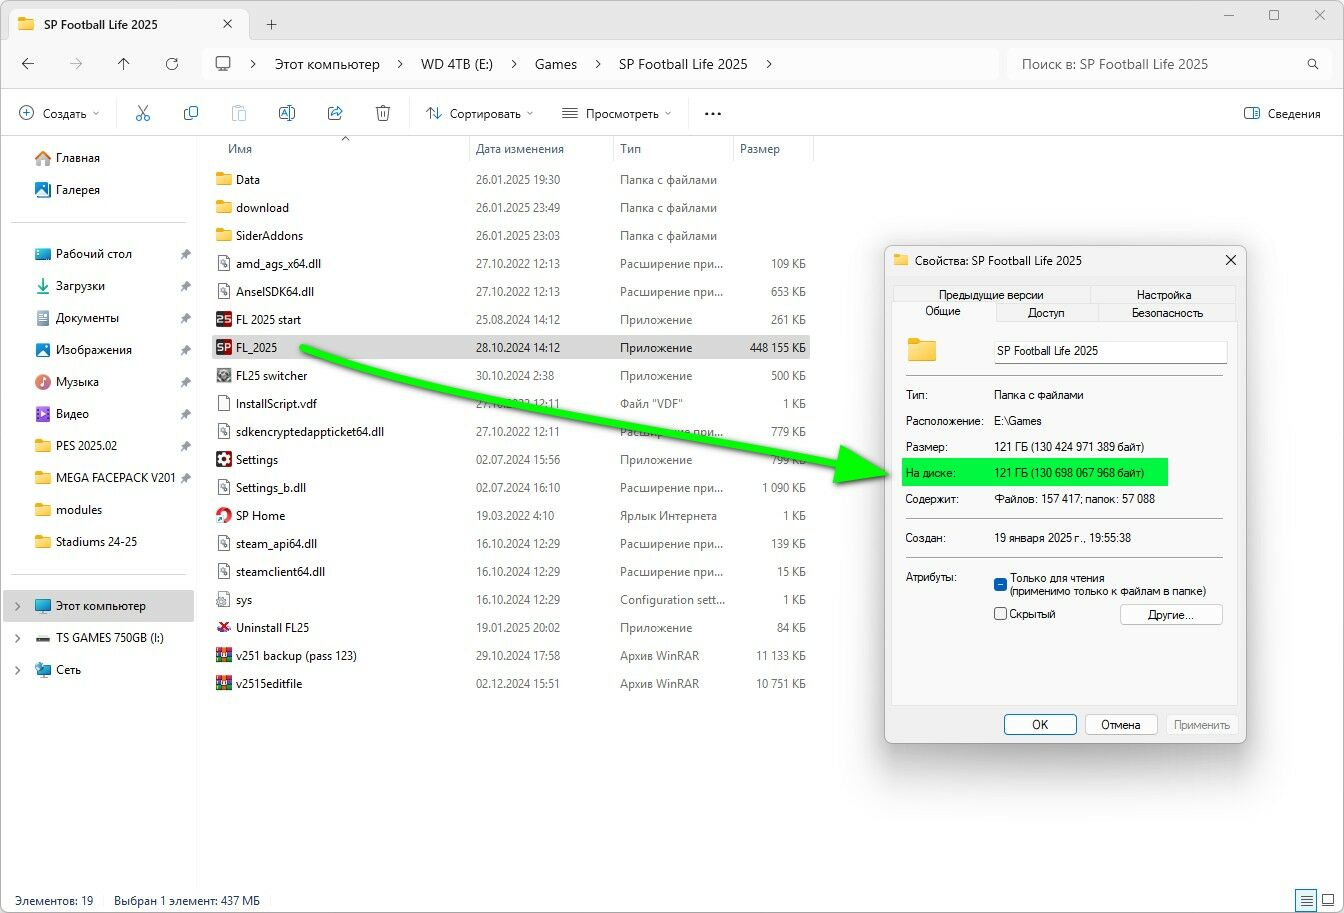Click the Cut scissors icon in toolbar

143,113
